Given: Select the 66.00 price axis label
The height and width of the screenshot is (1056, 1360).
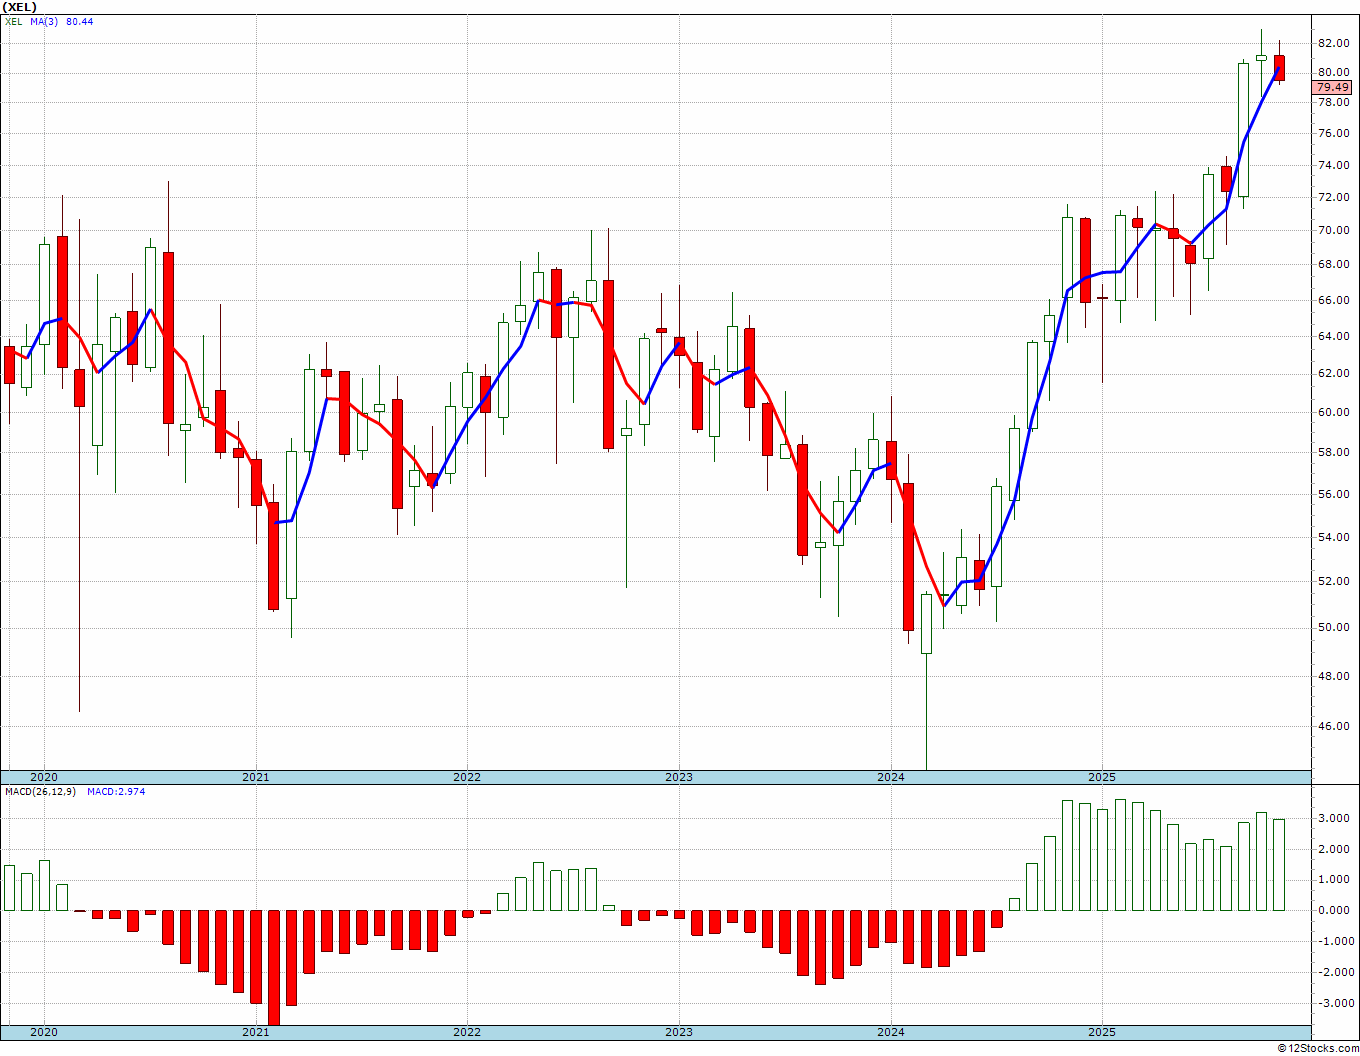Looking at the screenshot, I should tap(1333, 300).
